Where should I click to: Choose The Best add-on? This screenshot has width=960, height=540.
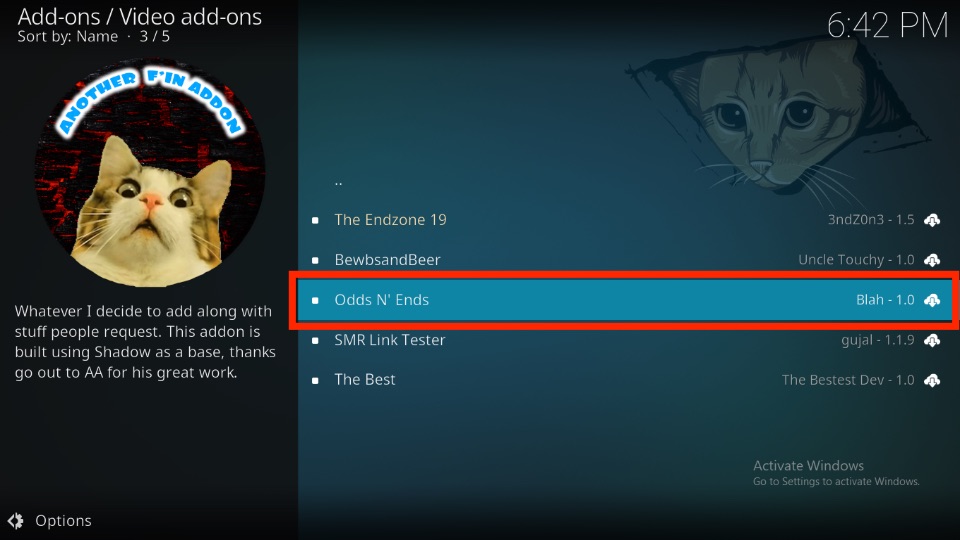tap(626, 380)
